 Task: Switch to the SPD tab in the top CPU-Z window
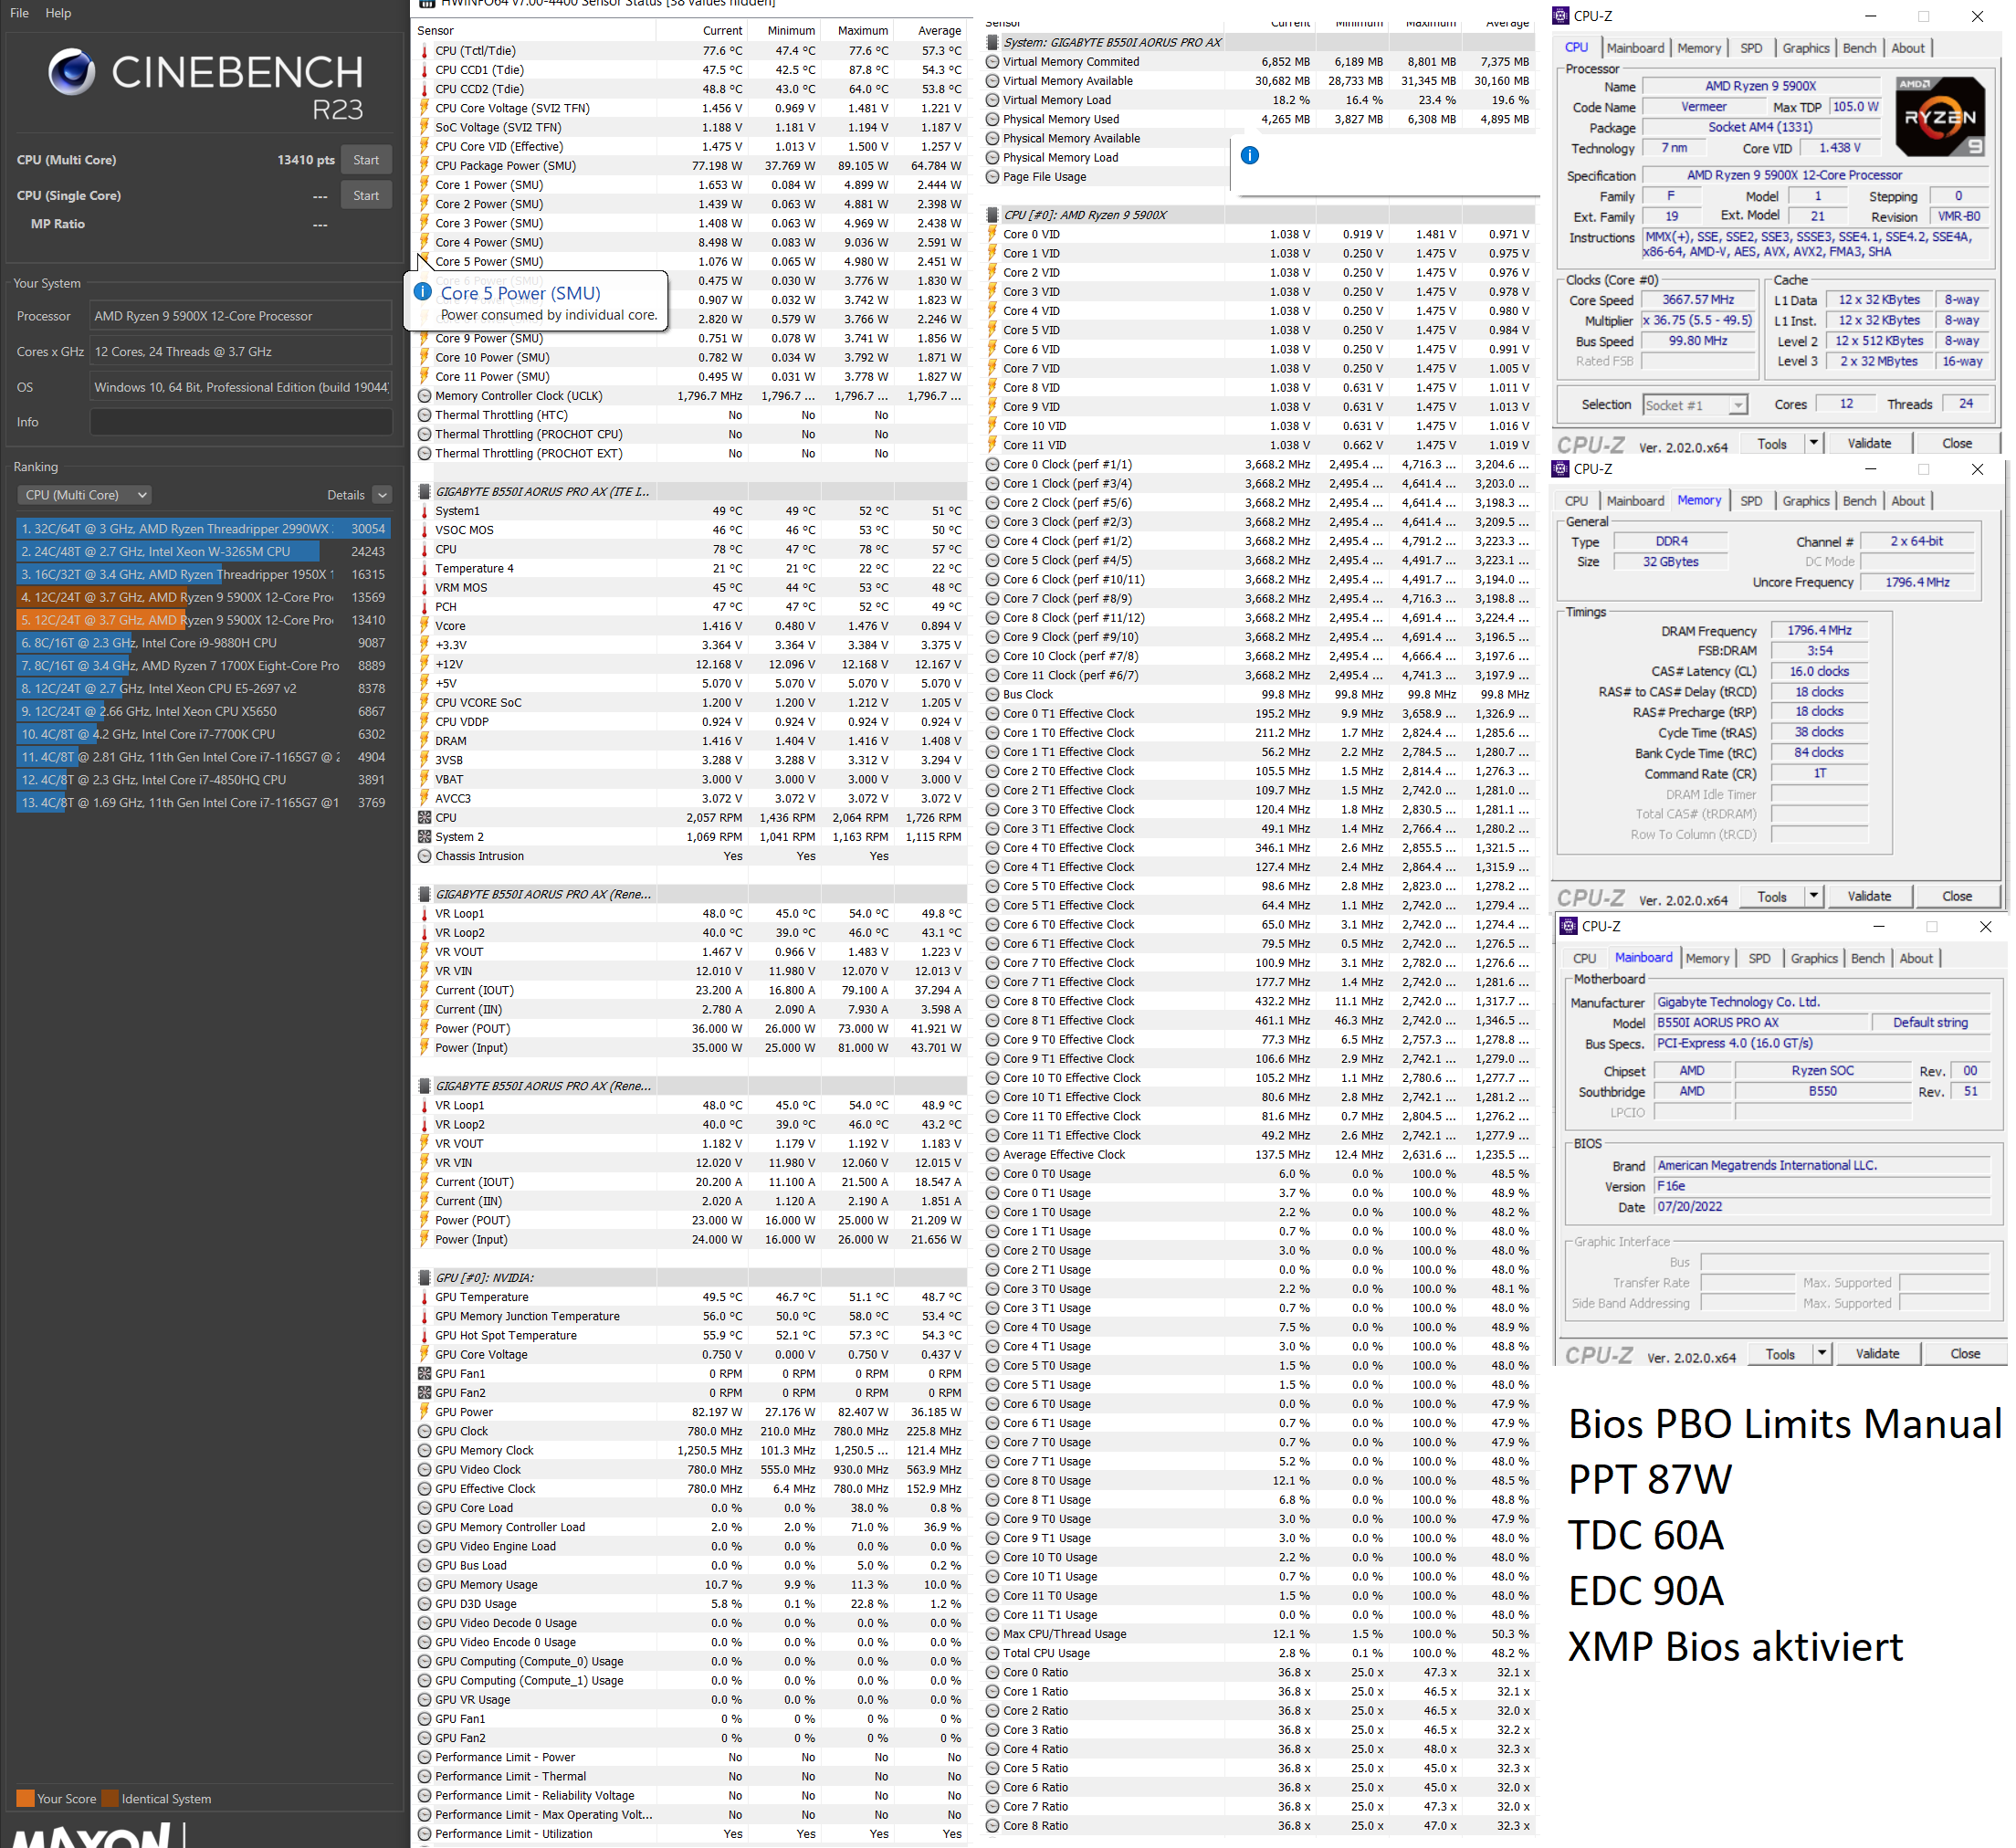[1750, 47]
